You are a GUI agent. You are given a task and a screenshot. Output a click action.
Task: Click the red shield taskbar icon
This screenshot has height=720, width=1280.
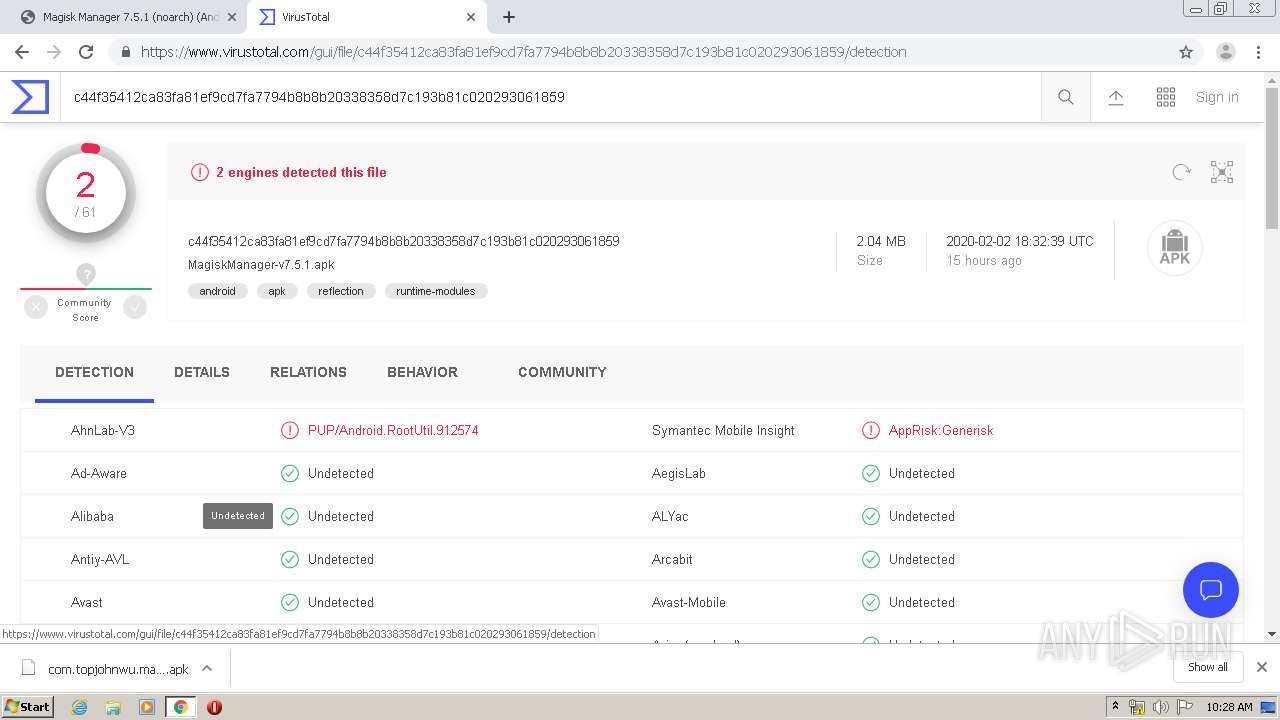[214, 707]
